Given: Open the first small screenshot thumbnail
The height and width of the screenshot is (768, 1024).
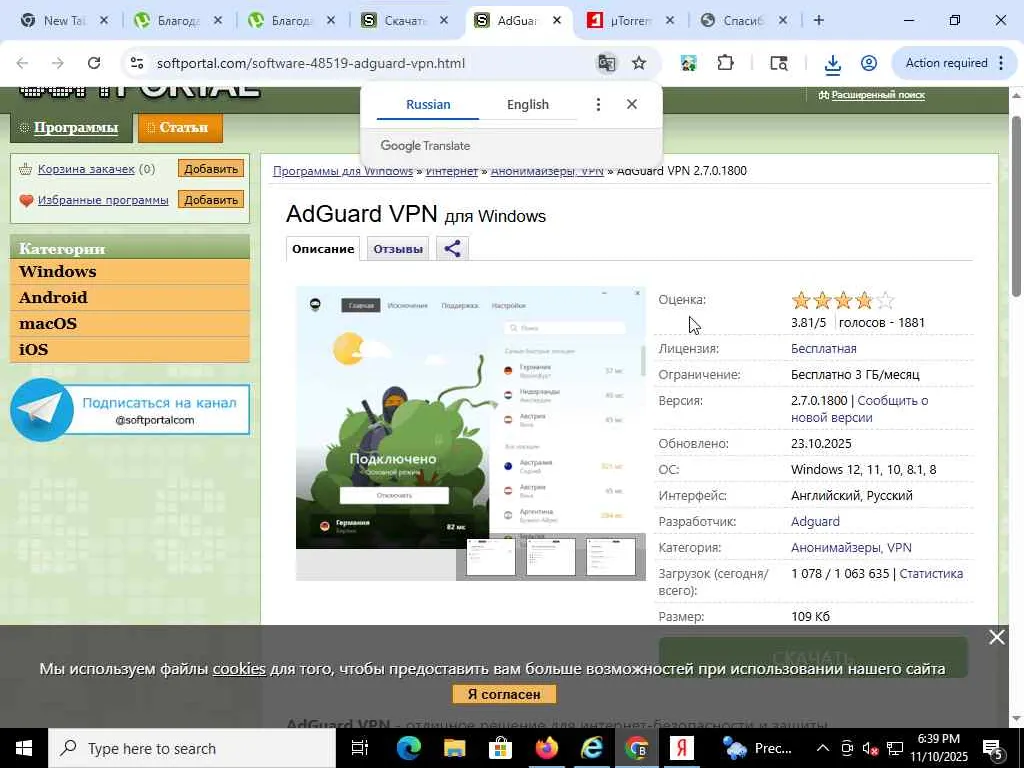Looking at the screenshot, I should coord(490,557).
